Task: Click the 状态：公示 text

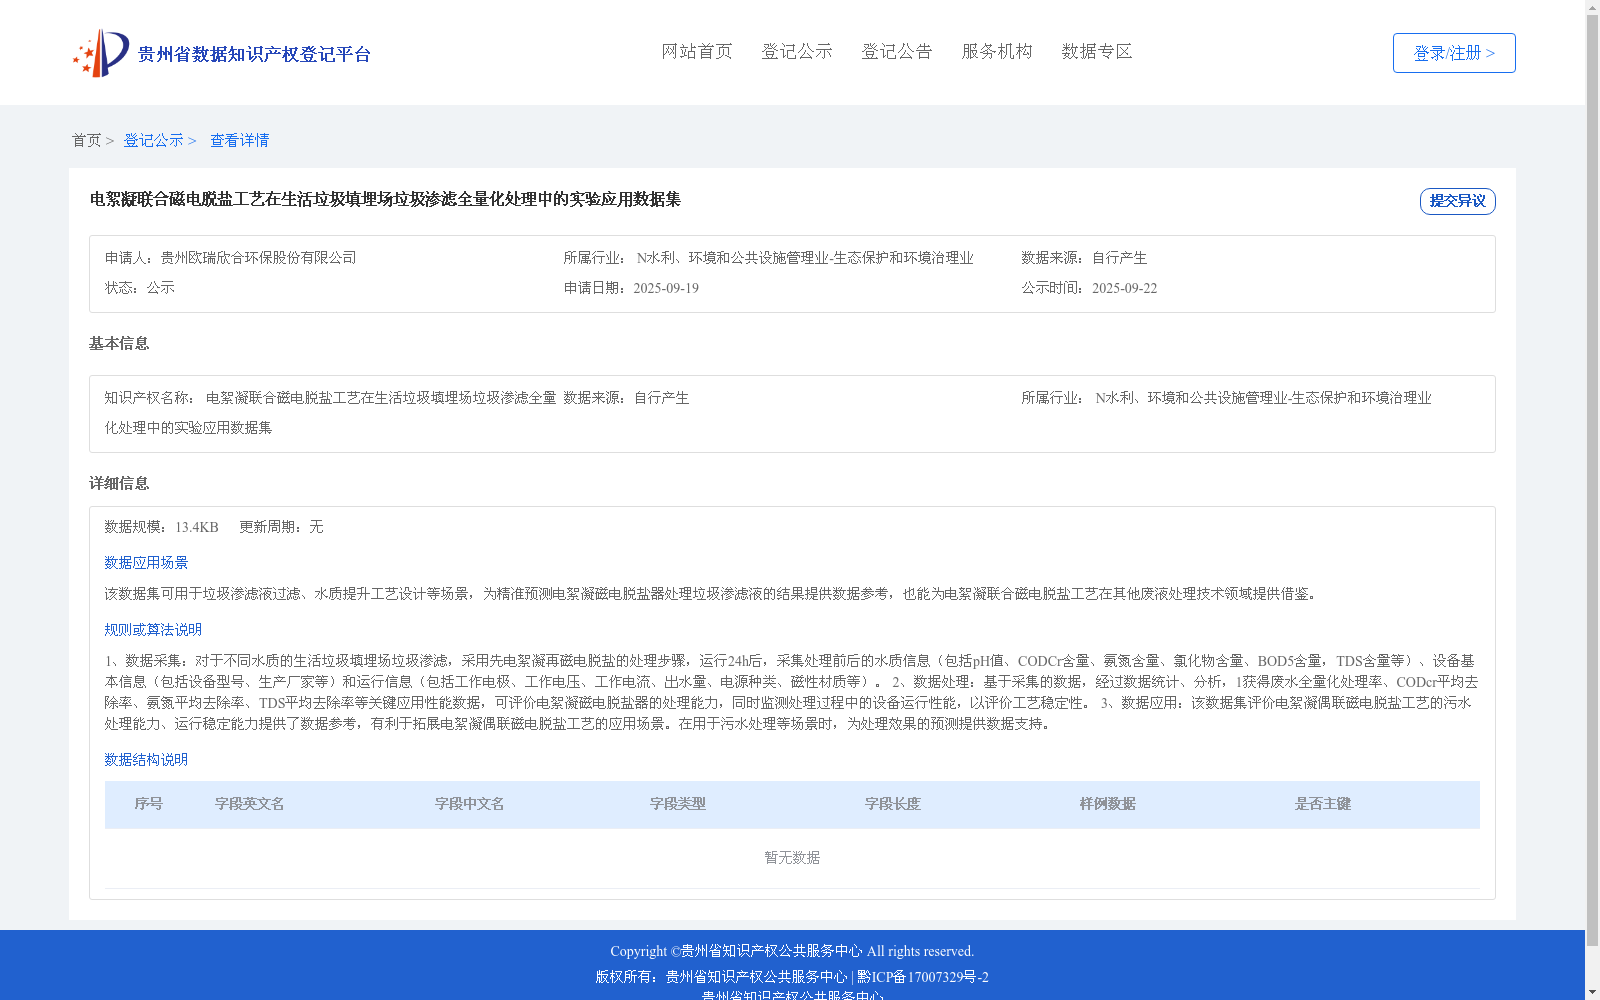Action: (x=140, y=288)
